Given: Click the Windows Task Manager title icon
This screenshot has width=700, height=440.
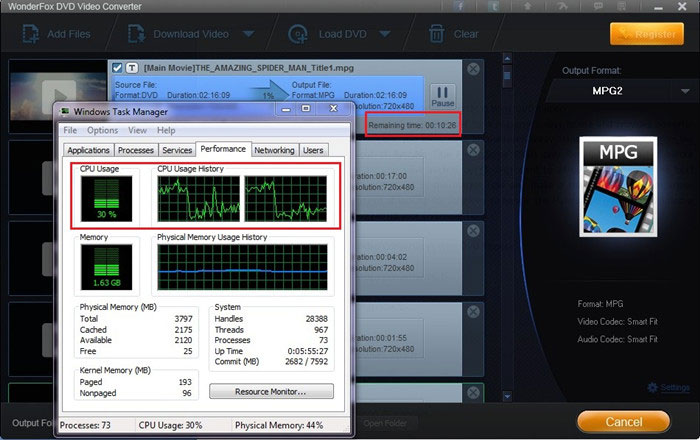Looking at the screenshot, I should 65,112.
